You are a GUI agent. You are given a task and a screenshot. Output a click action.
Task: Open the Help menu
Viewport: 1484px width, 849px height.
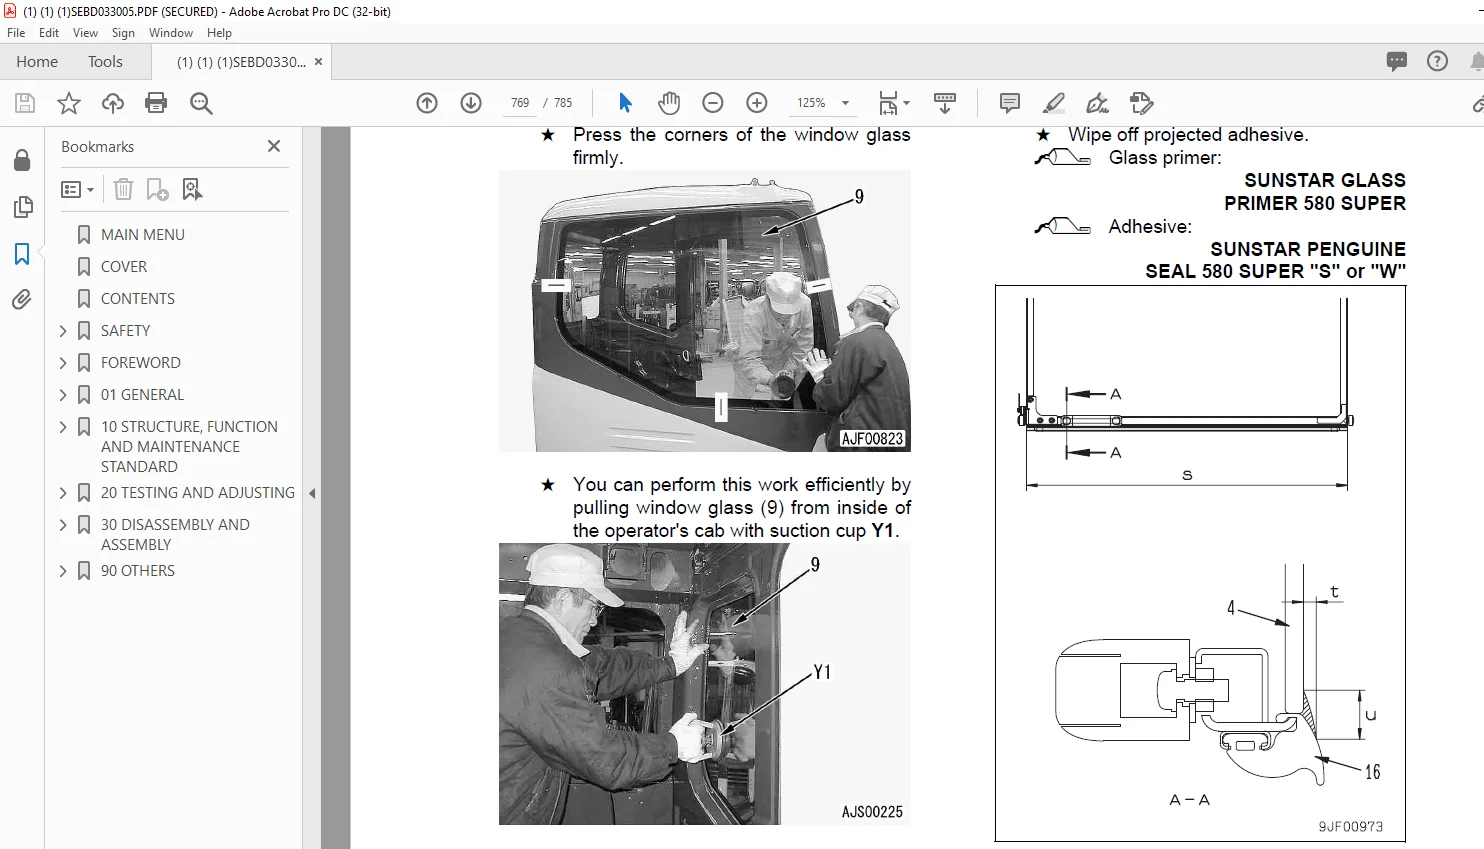click(x=219, y=33)
